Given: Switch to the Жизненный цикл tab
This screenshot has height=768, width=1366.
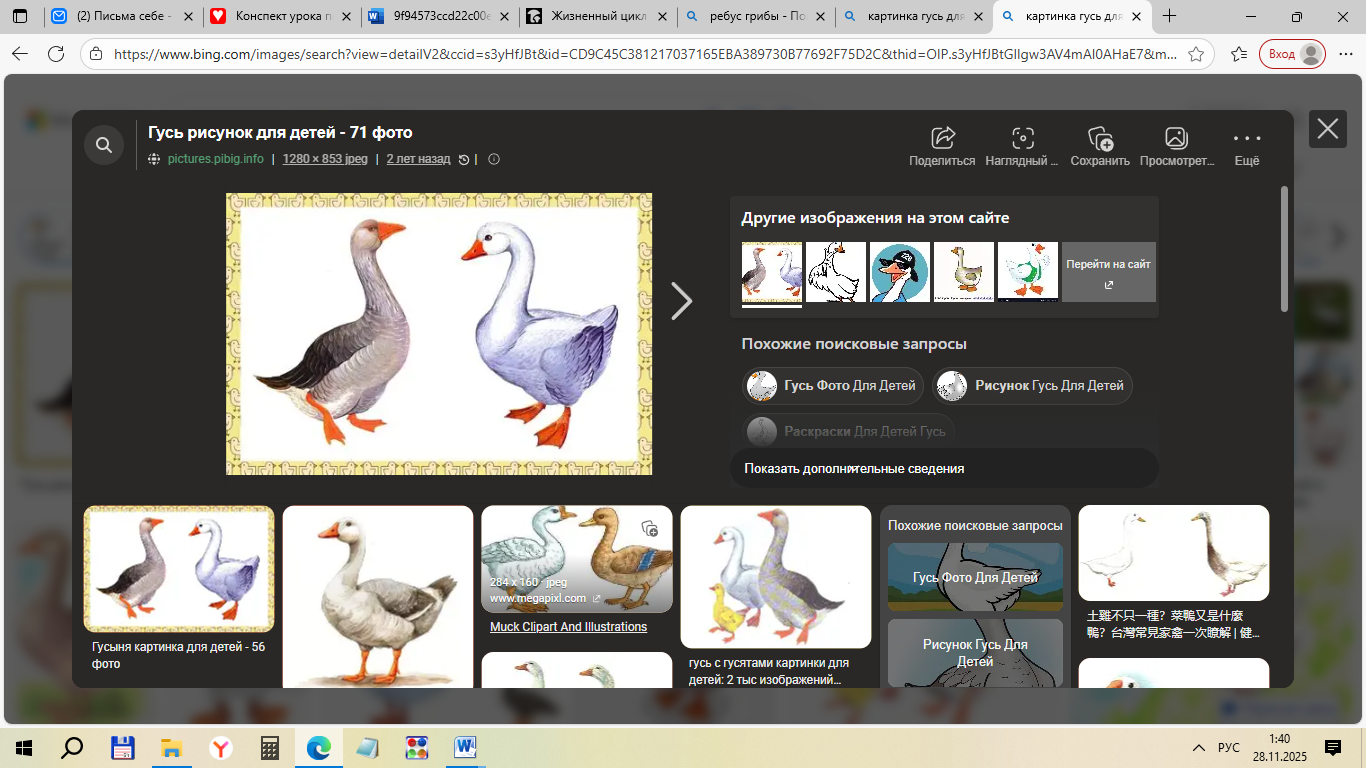Looking at the screenshot, I should click(x=597, y=16).
